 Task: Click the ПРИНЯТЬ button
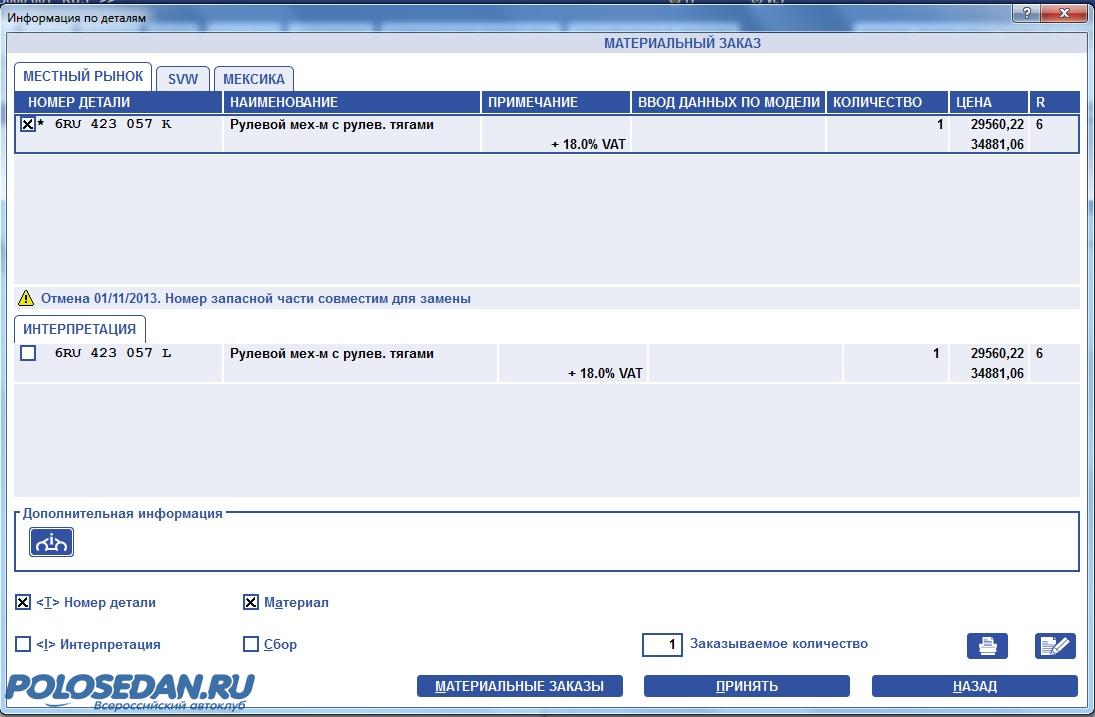pos(746,686)
